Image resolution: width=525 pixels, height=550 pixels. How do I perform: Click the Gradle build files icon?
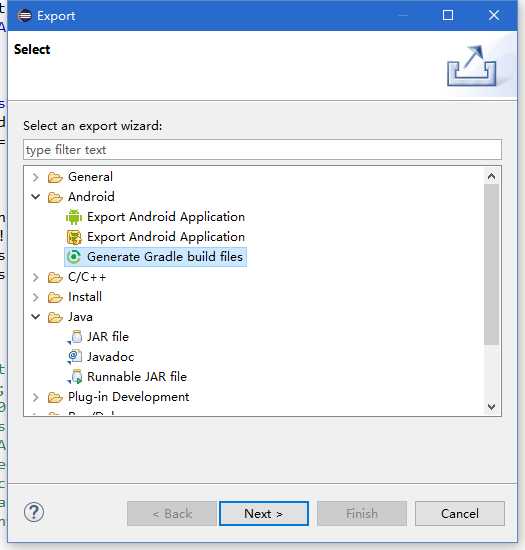click(74, 257)
